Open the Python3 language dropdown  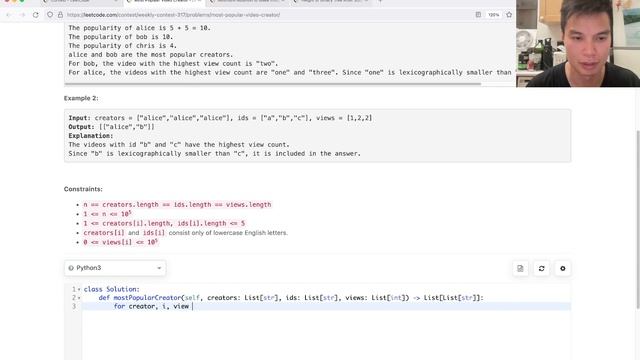[x=115, y=268]
